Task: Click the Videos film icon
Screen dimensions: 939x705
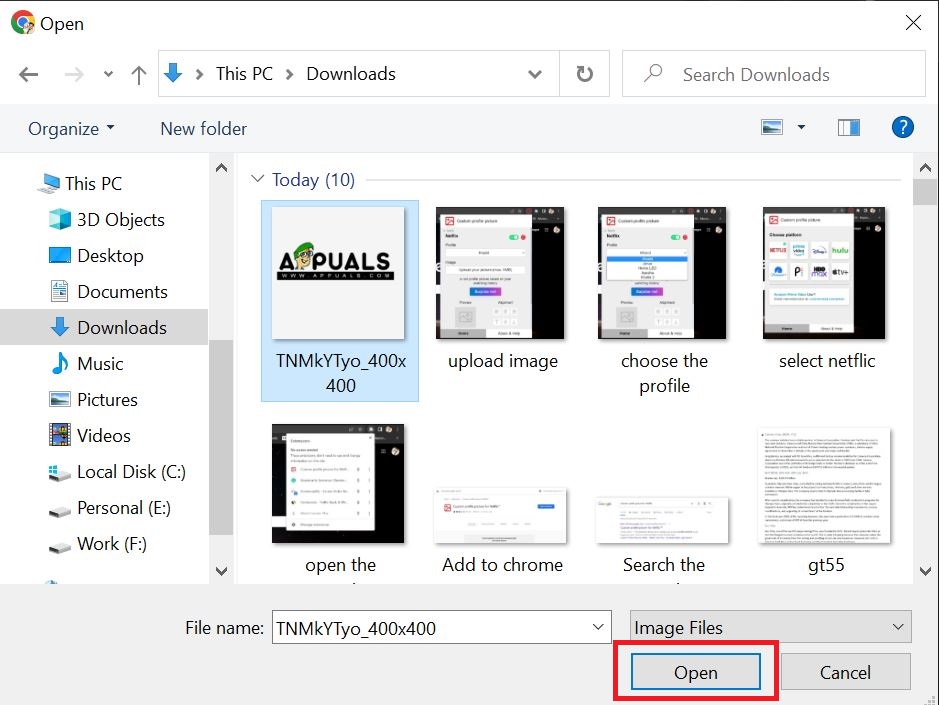Action: click(60, 435)
